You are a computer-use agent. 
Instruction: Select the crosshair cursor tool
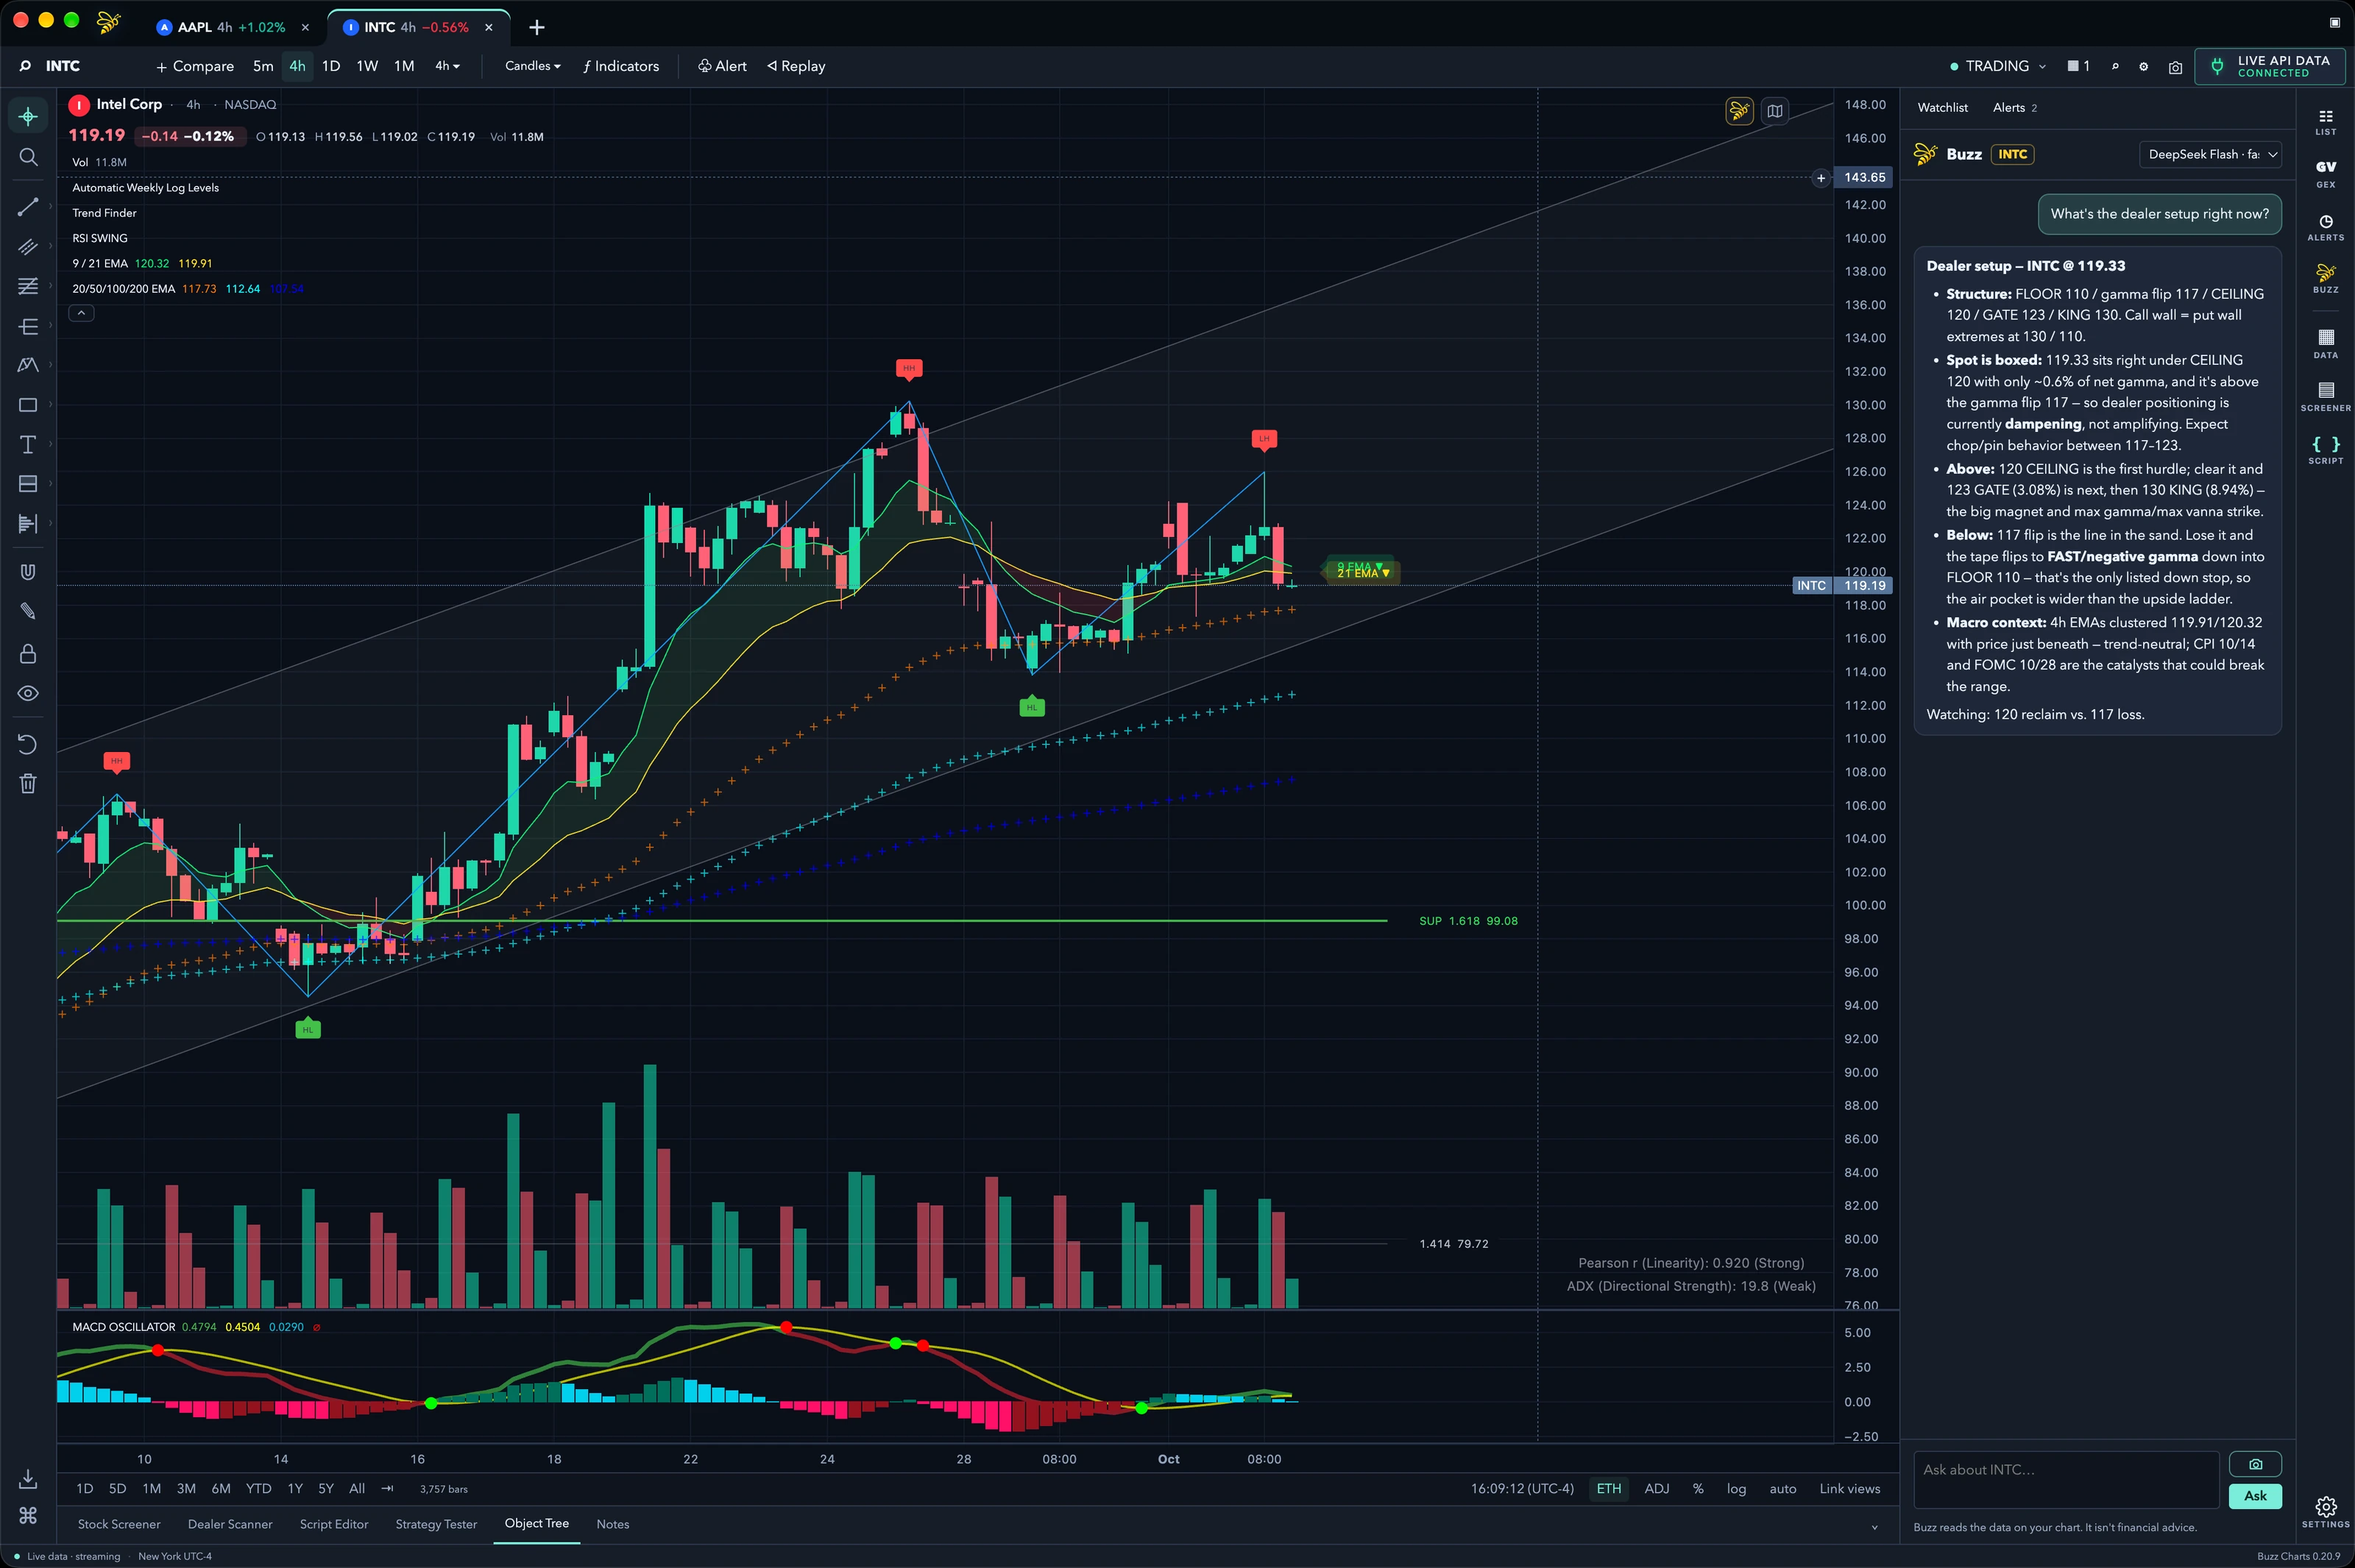pyautogui.click(x=28, y=117)
